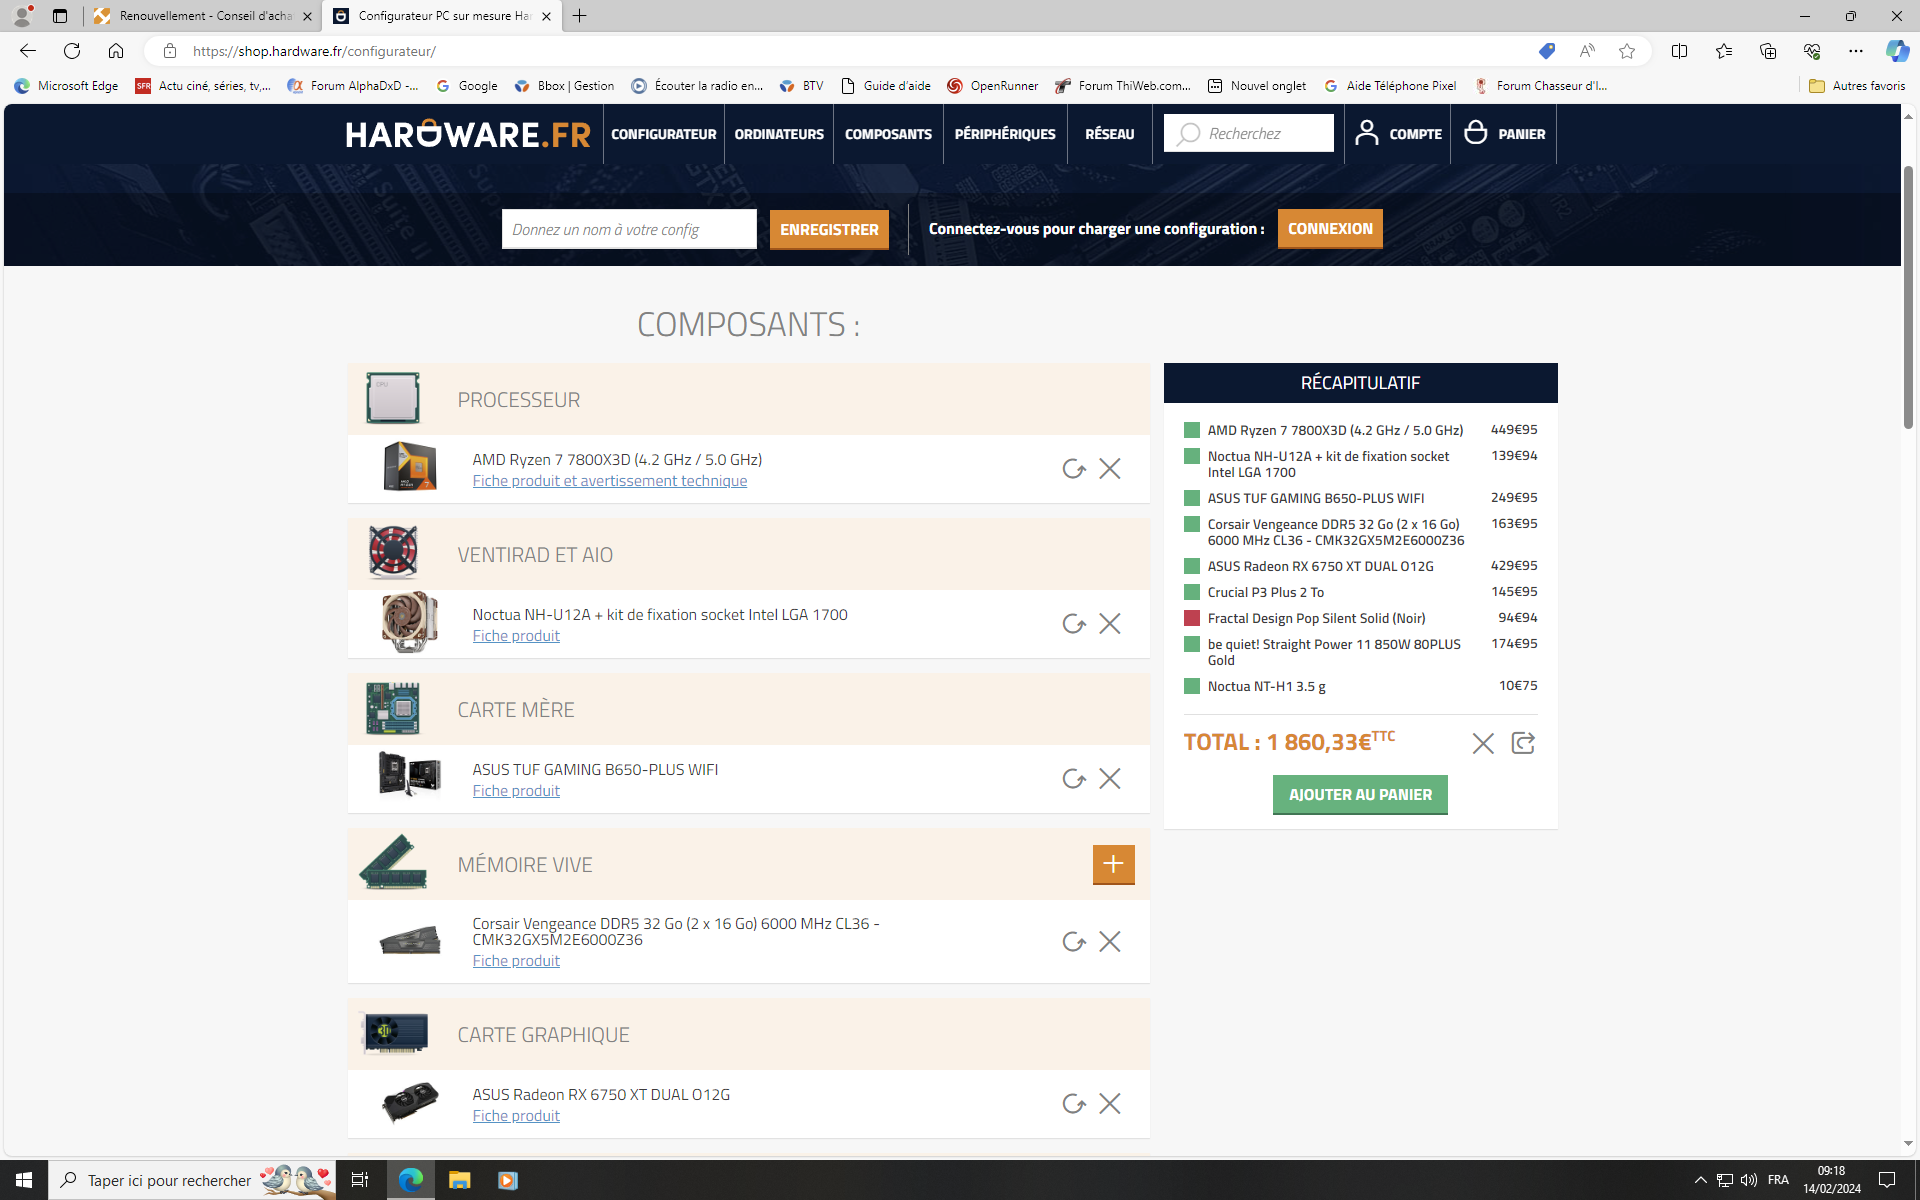Open 'Fiche produit et avertissement technique' link
Viewport: 1920px width, 1200px height.
tap(609, 481)
